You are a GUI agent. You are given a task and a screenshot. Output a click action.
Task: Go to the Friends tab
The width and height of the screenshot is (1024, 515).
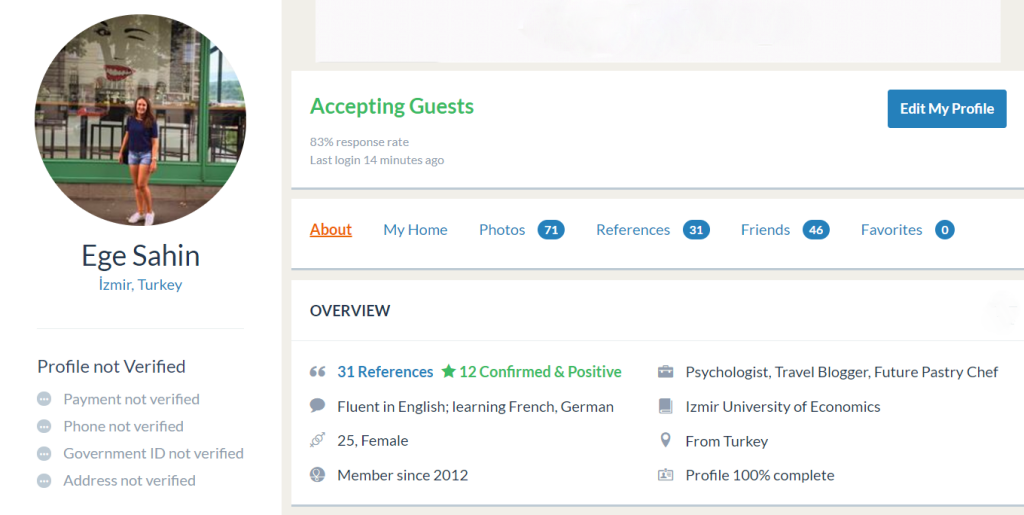pyautogui.click(x=765, y=230)
